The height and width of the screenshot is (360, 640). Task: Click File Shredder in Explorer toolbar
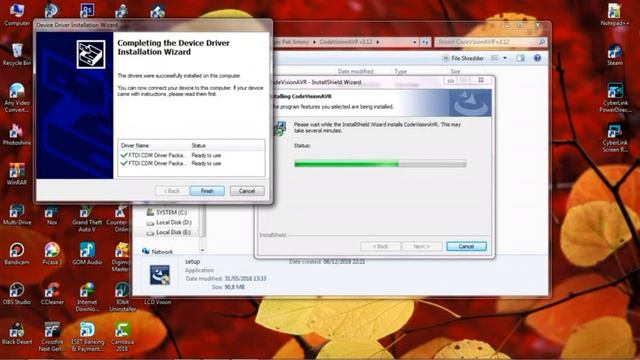point(463,58)
